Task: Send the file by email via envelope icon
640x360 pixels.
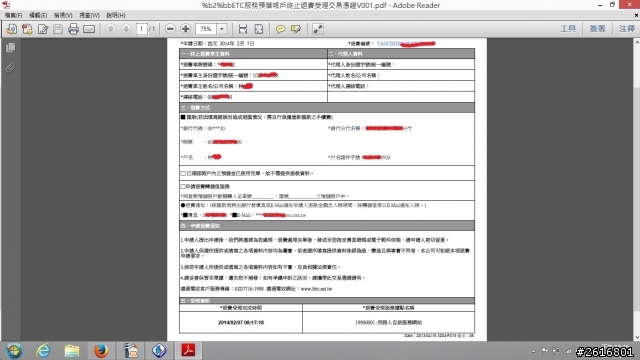Action: (x=89, y=29)
